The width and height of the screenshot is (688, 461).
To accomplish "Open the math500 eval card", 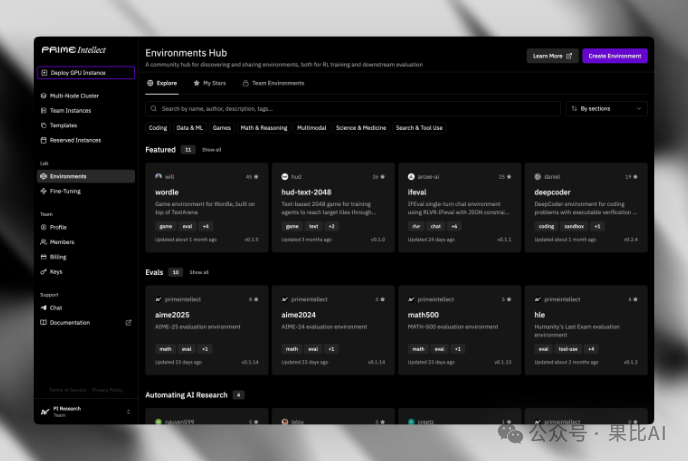I will coord(460,330).
